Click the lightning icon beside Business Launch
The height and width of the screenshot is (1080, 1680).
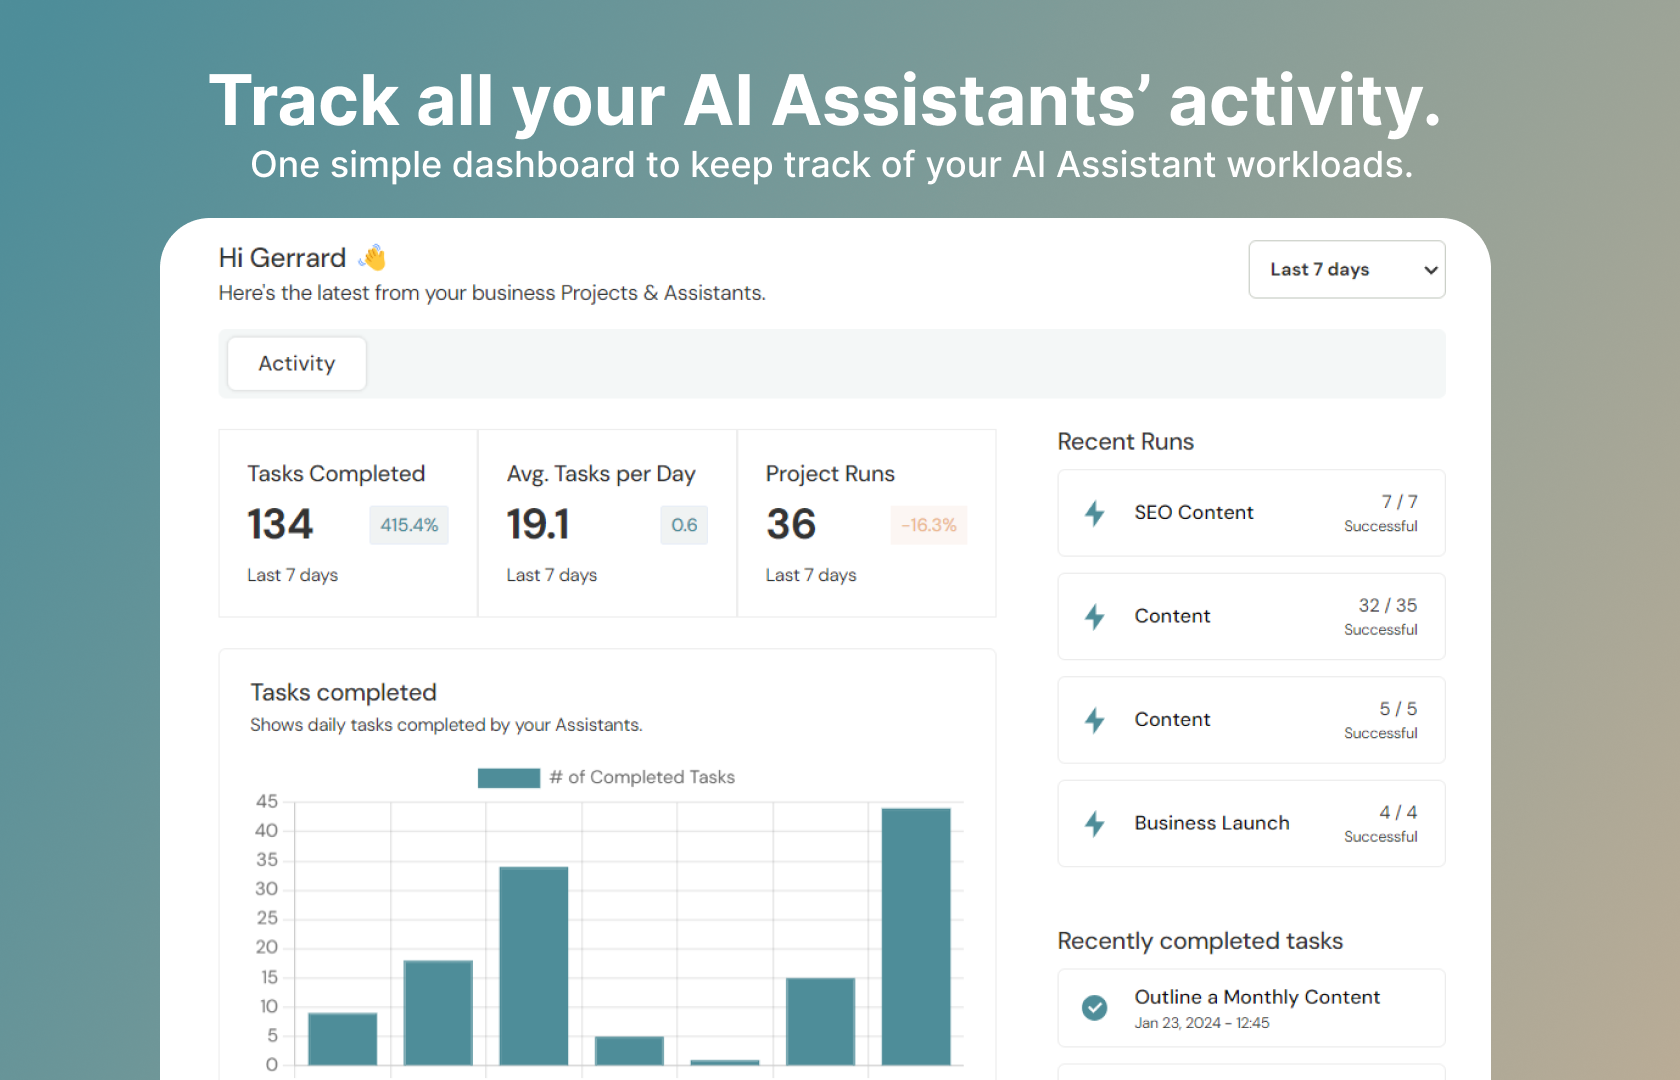pyautogui.click(x=1095, y=823)
